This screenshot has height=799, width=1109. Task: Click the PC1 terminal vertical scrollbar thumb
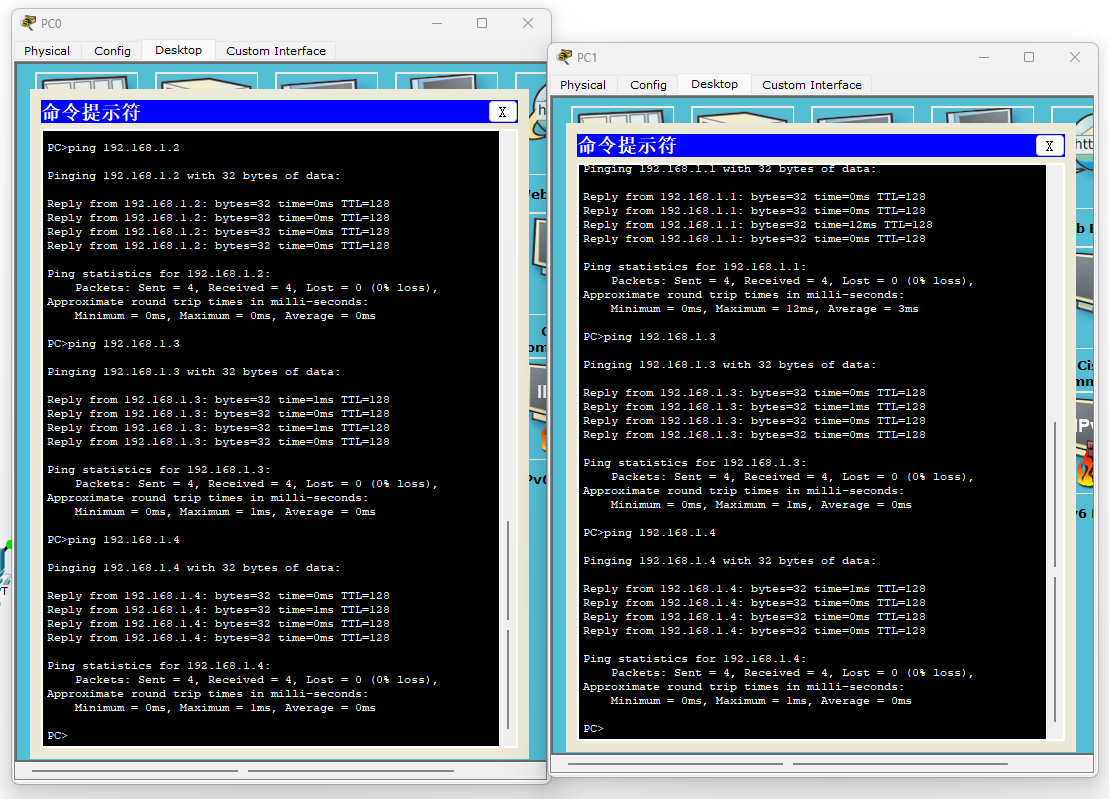click(x=1055, y=571)
